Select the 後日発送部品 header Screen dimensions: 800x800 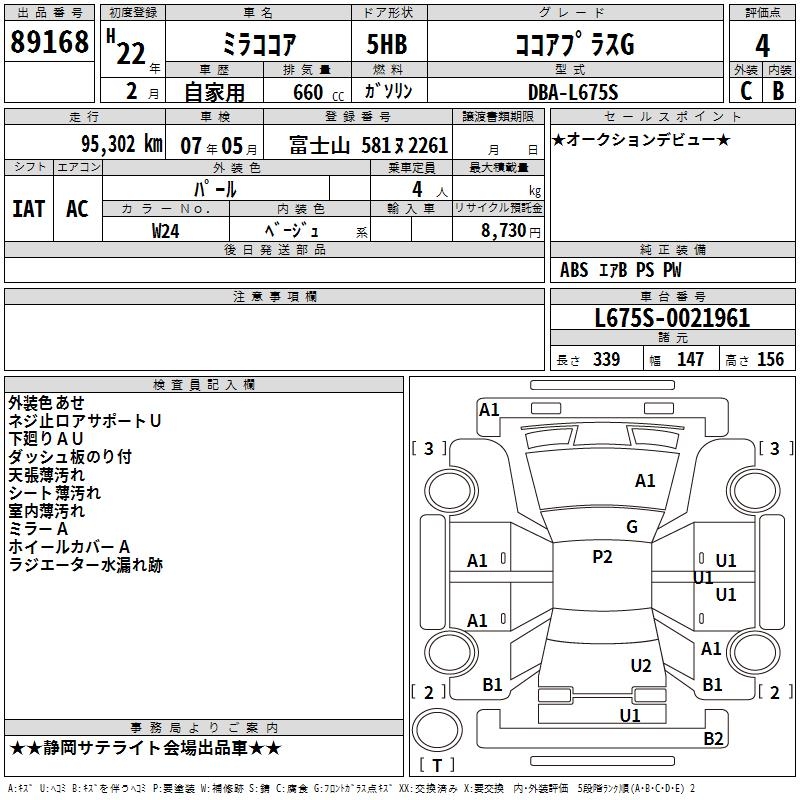274,249
